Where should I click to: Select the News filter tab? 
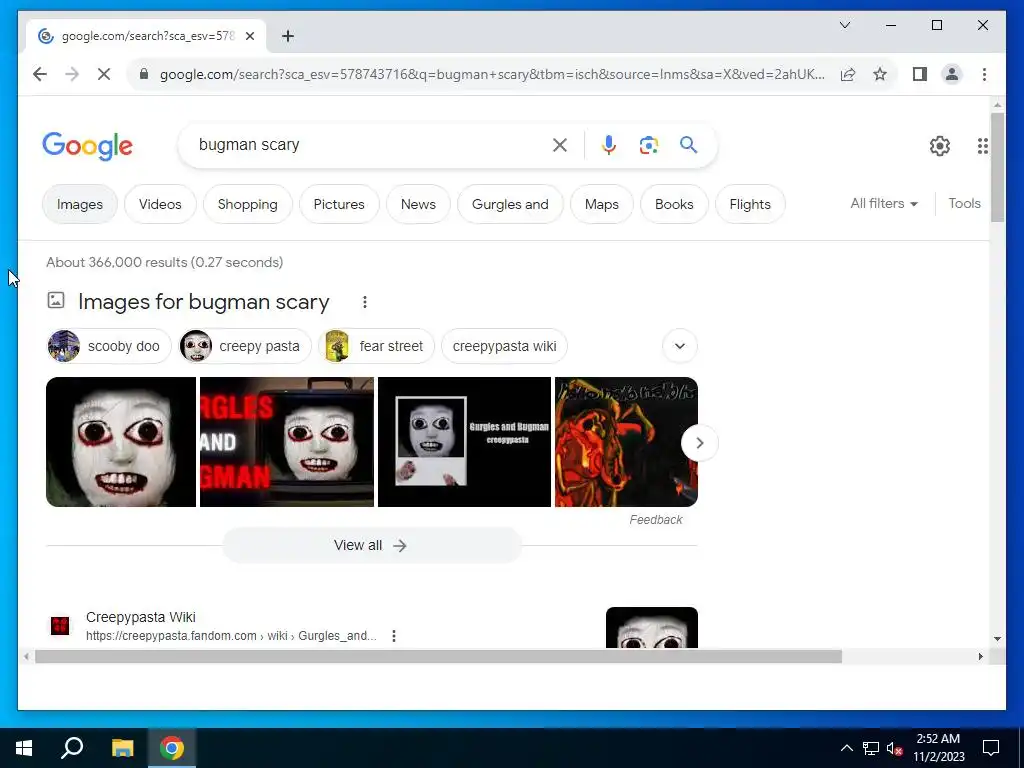pos(418,204)
